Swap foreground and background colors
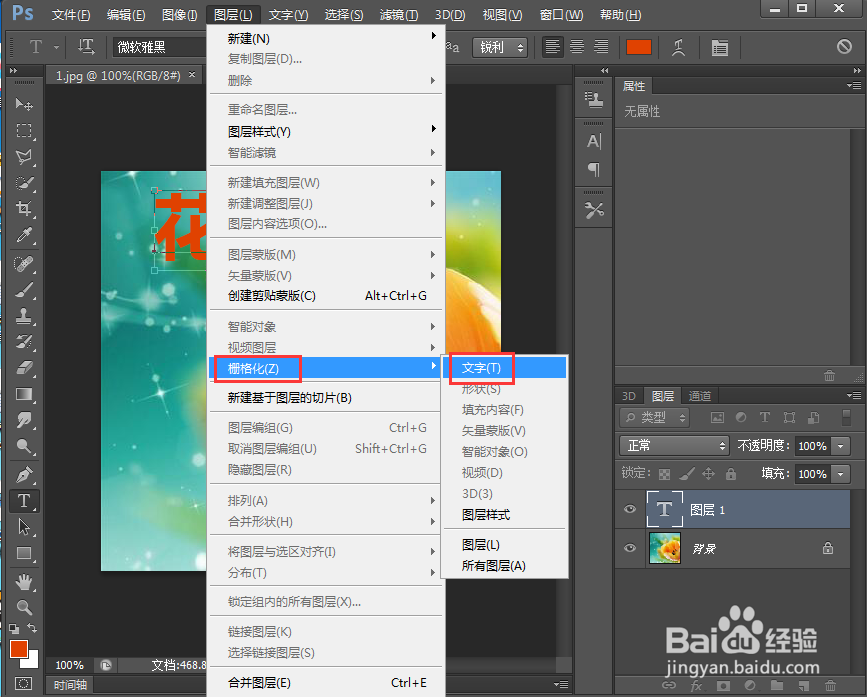 [x=32, y=628]
